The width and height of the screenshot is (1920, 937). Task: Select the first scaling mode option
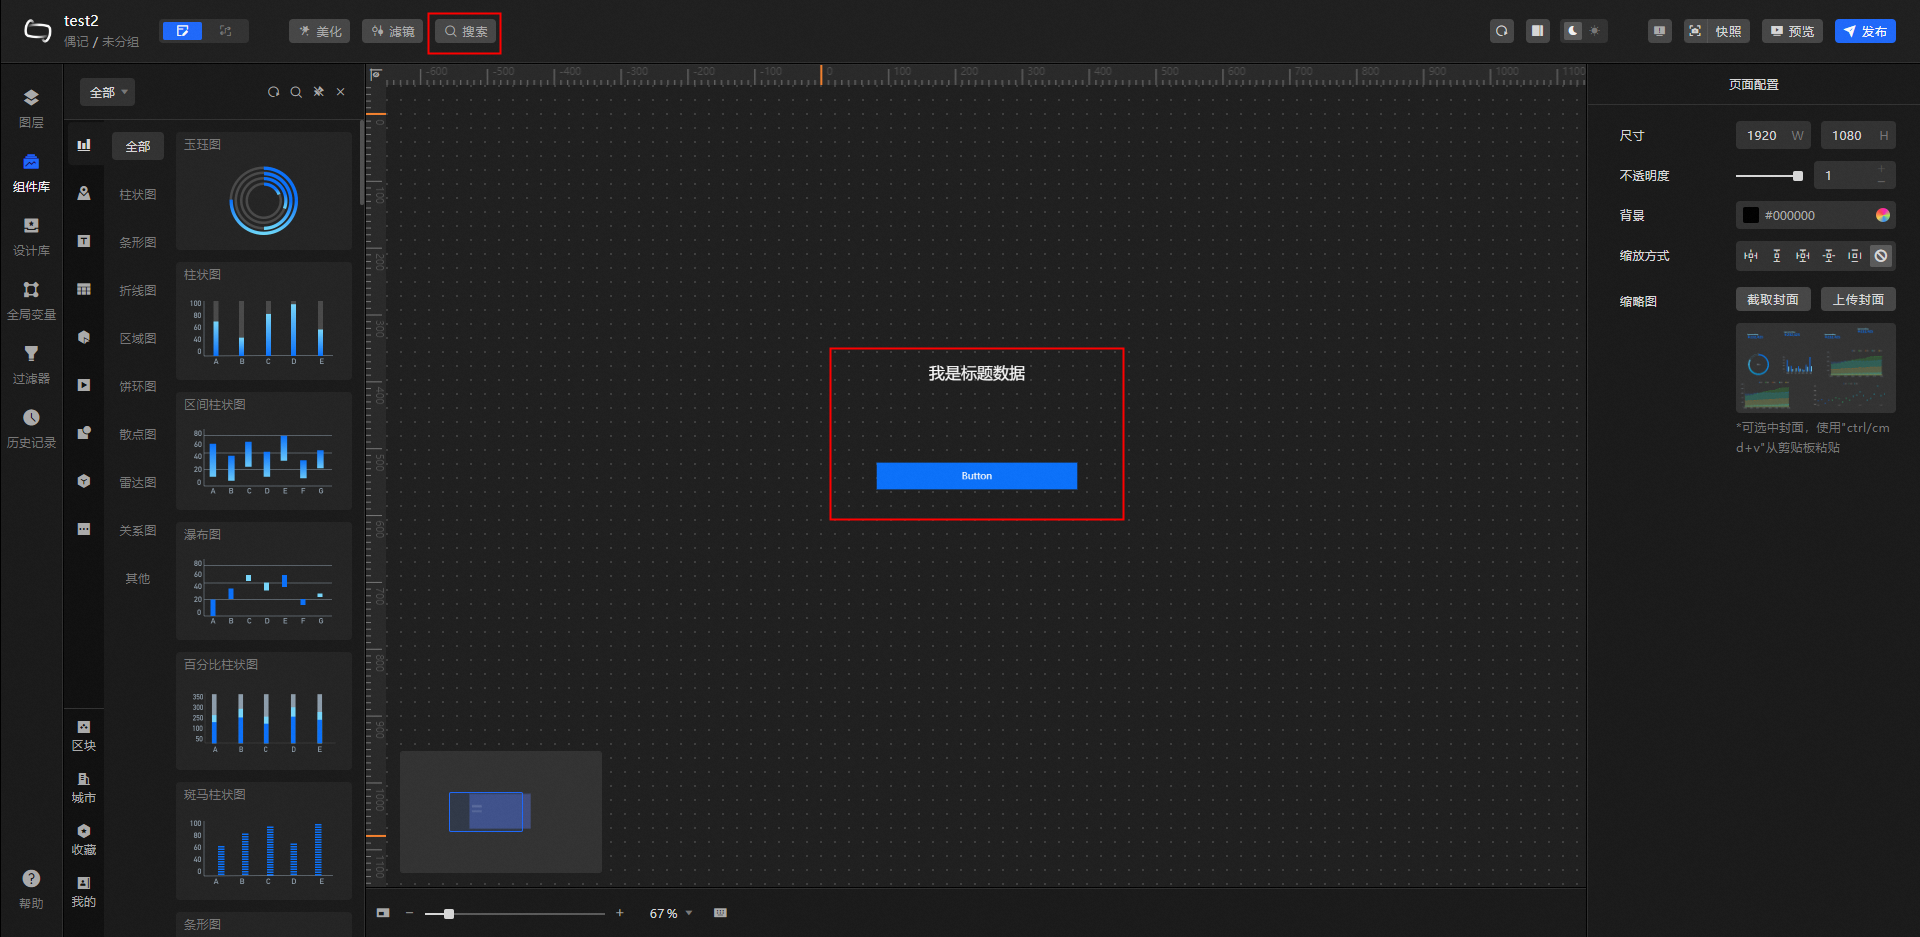tap(1751, 256)
